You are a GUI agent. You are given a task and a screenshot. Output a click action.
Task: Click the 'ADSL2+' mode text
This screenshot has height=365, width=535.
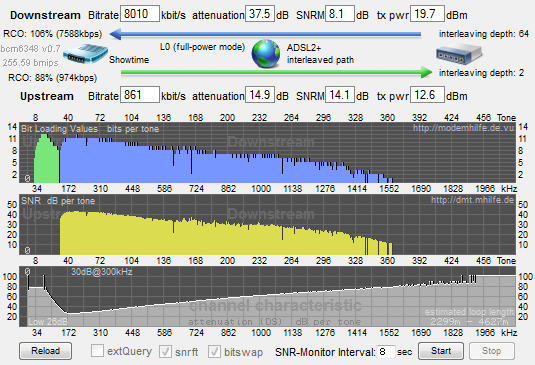point(304,47)
